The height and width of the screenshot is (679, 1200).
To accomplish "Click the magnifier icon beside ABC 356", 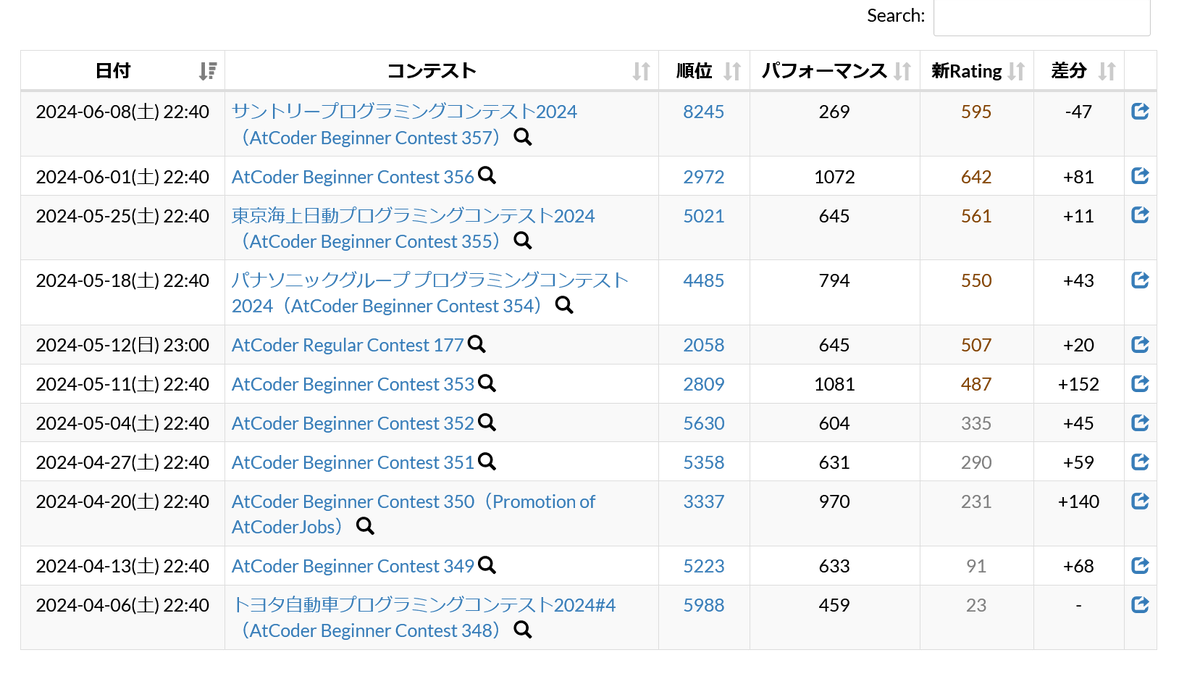I will [x=487, y=176].
